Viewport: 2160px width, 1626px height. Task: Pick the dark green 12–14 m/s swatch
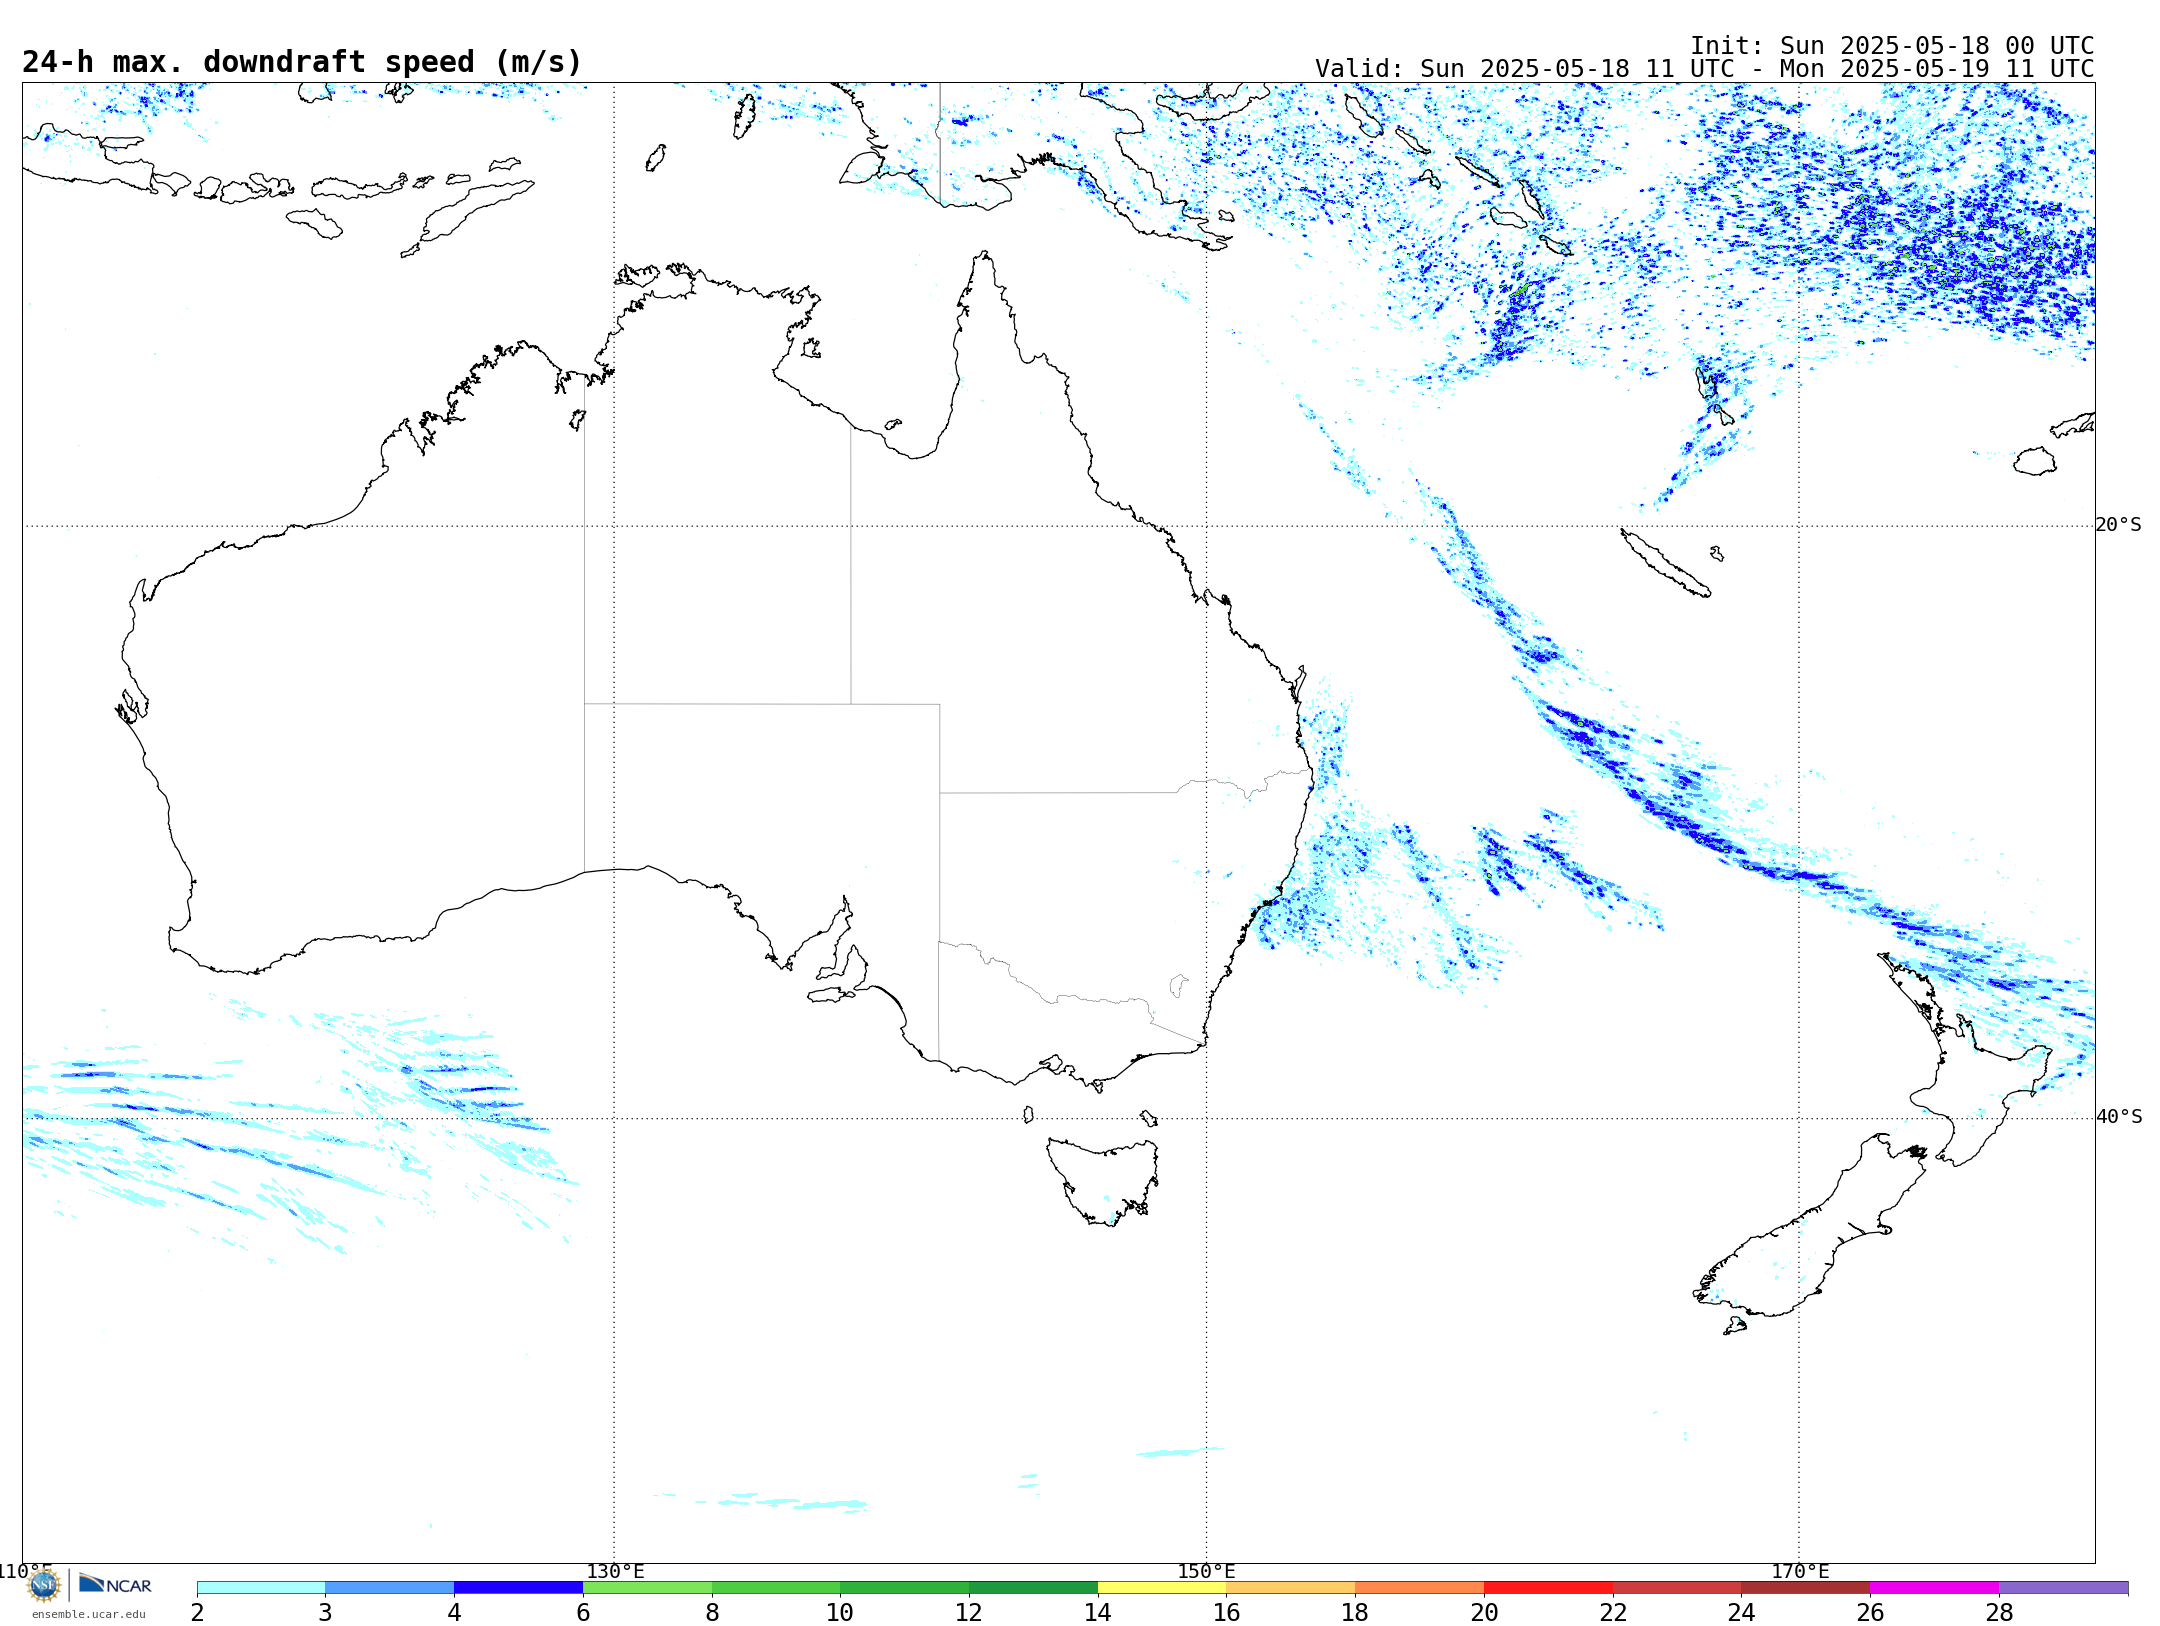1033,1587
